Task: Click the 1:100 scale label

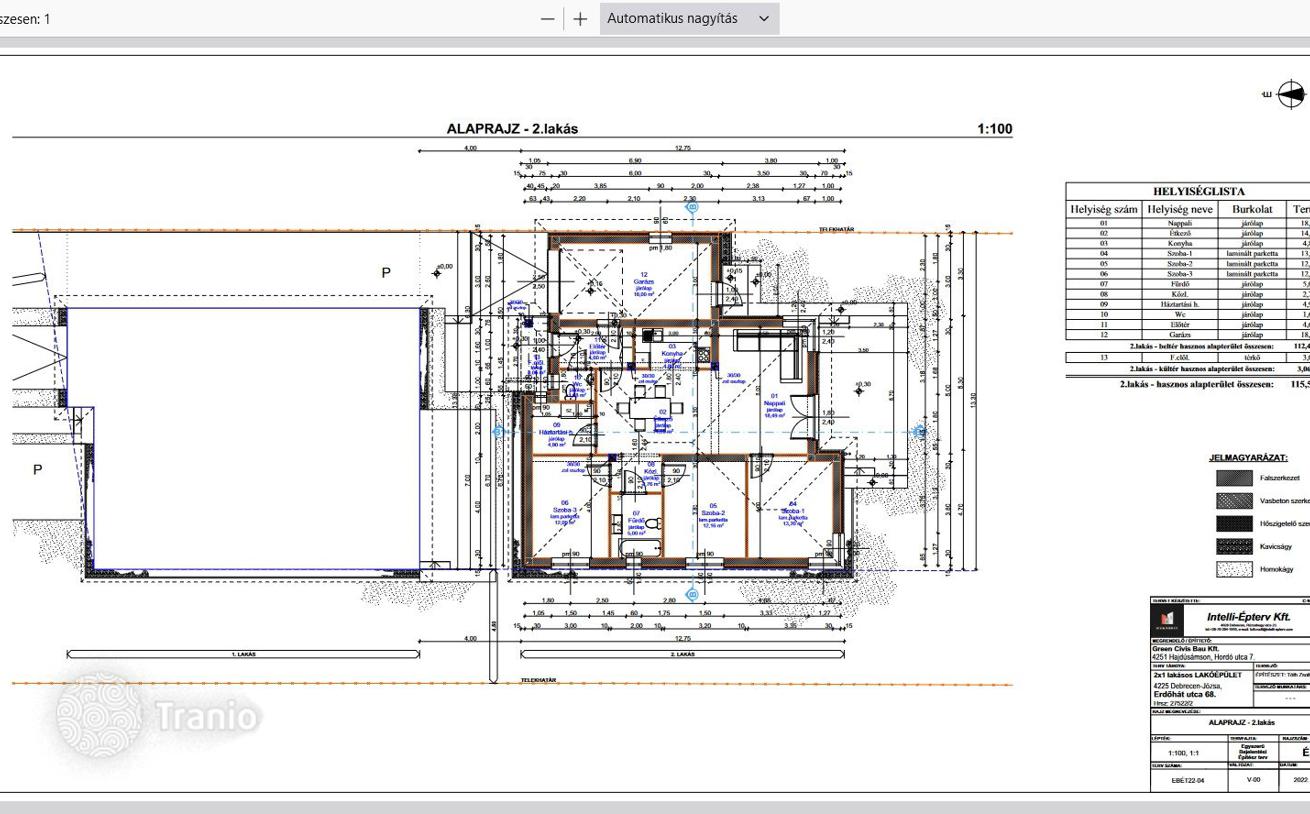Action: pos(993,129)
